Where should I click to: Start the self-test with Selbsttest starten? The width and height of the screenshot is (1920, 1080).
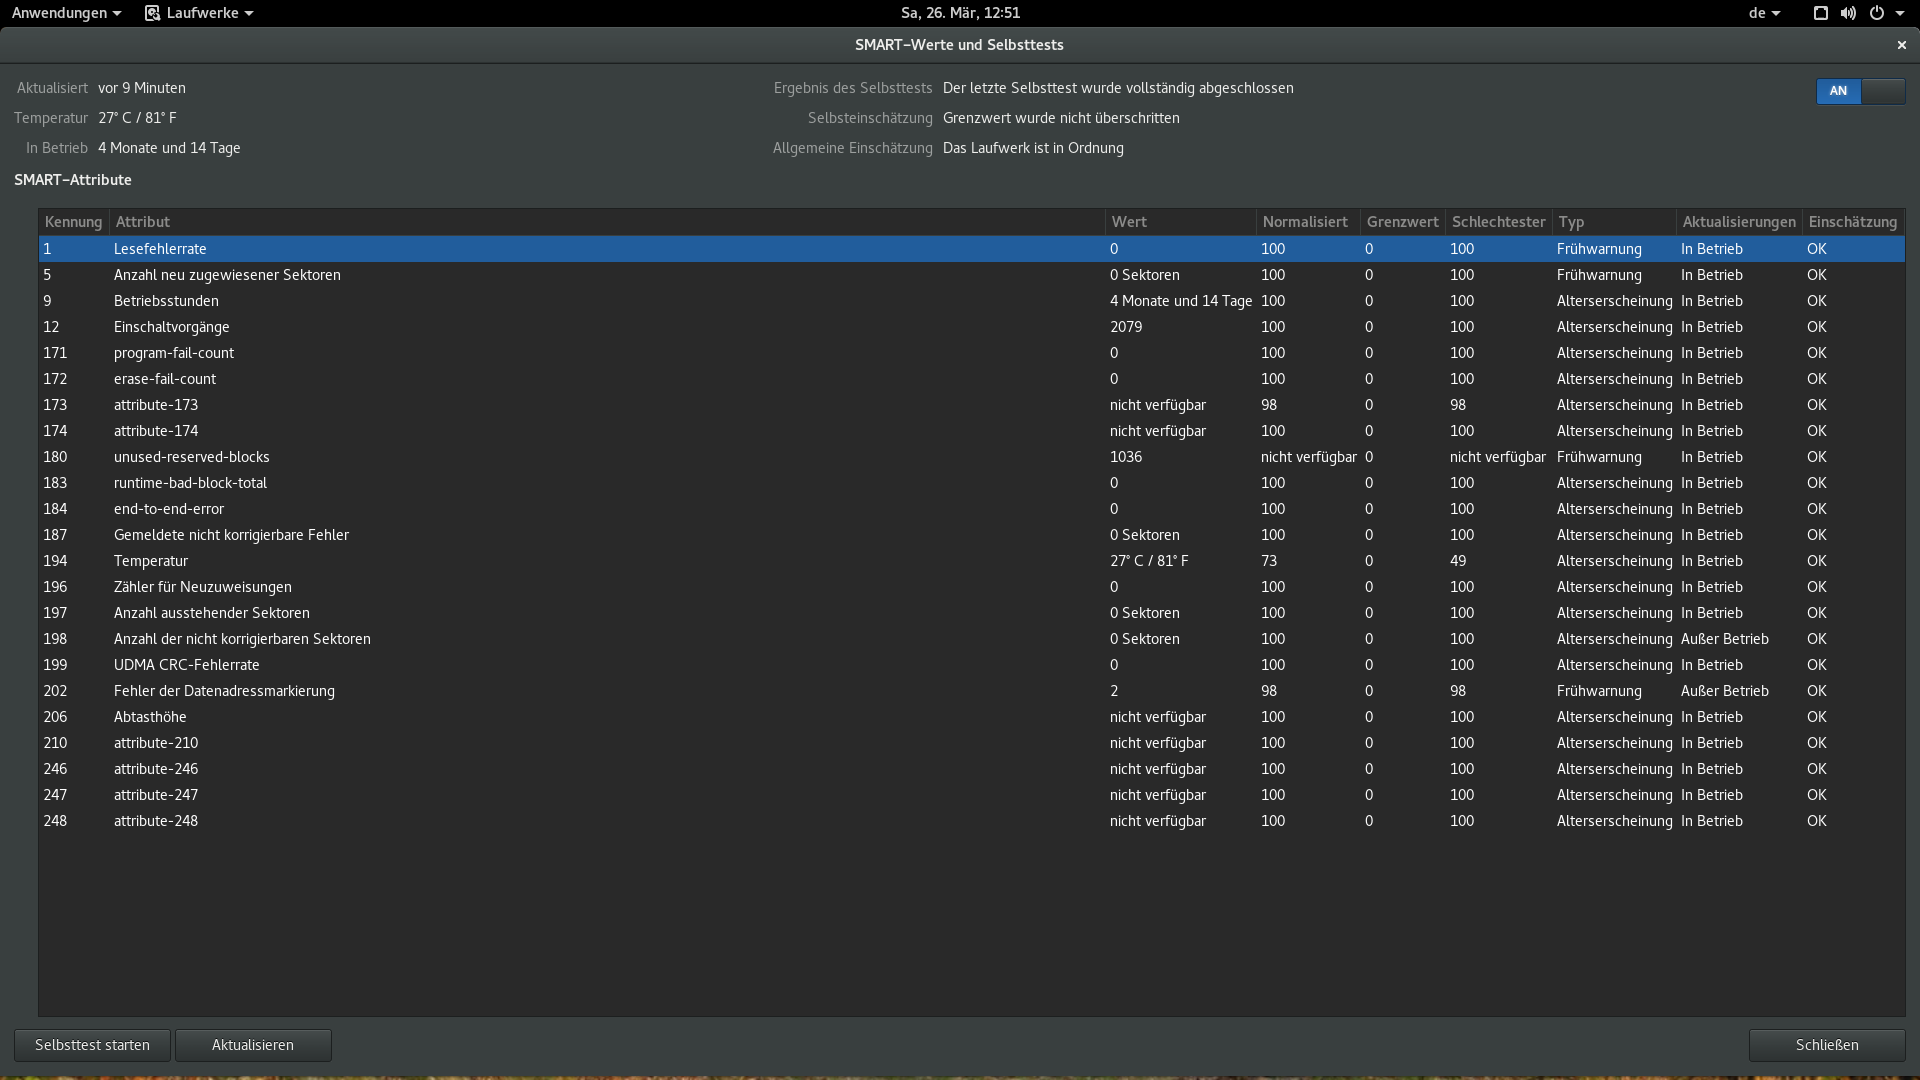(92, 1045)
